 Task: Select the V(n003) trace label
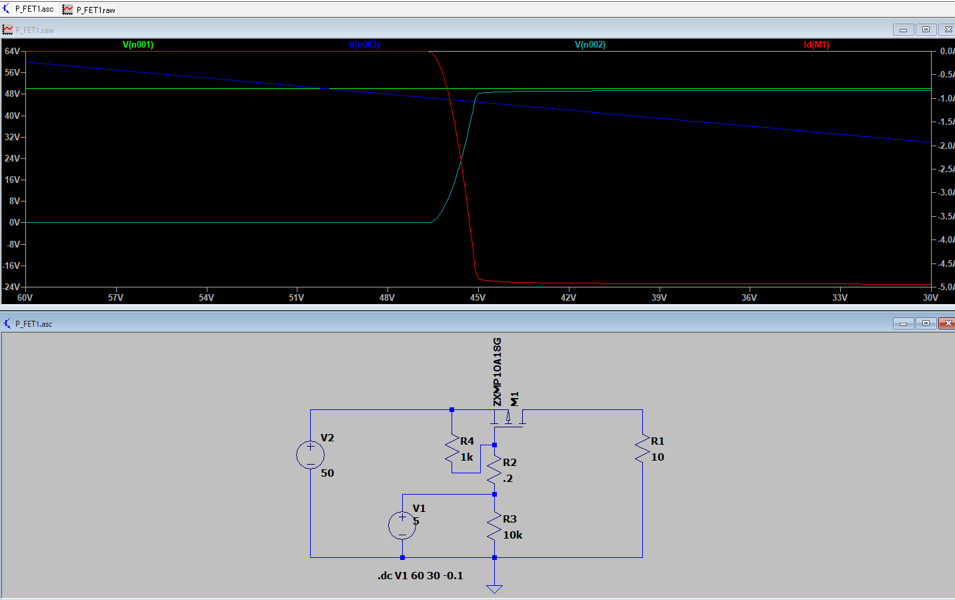coord(364,44)
